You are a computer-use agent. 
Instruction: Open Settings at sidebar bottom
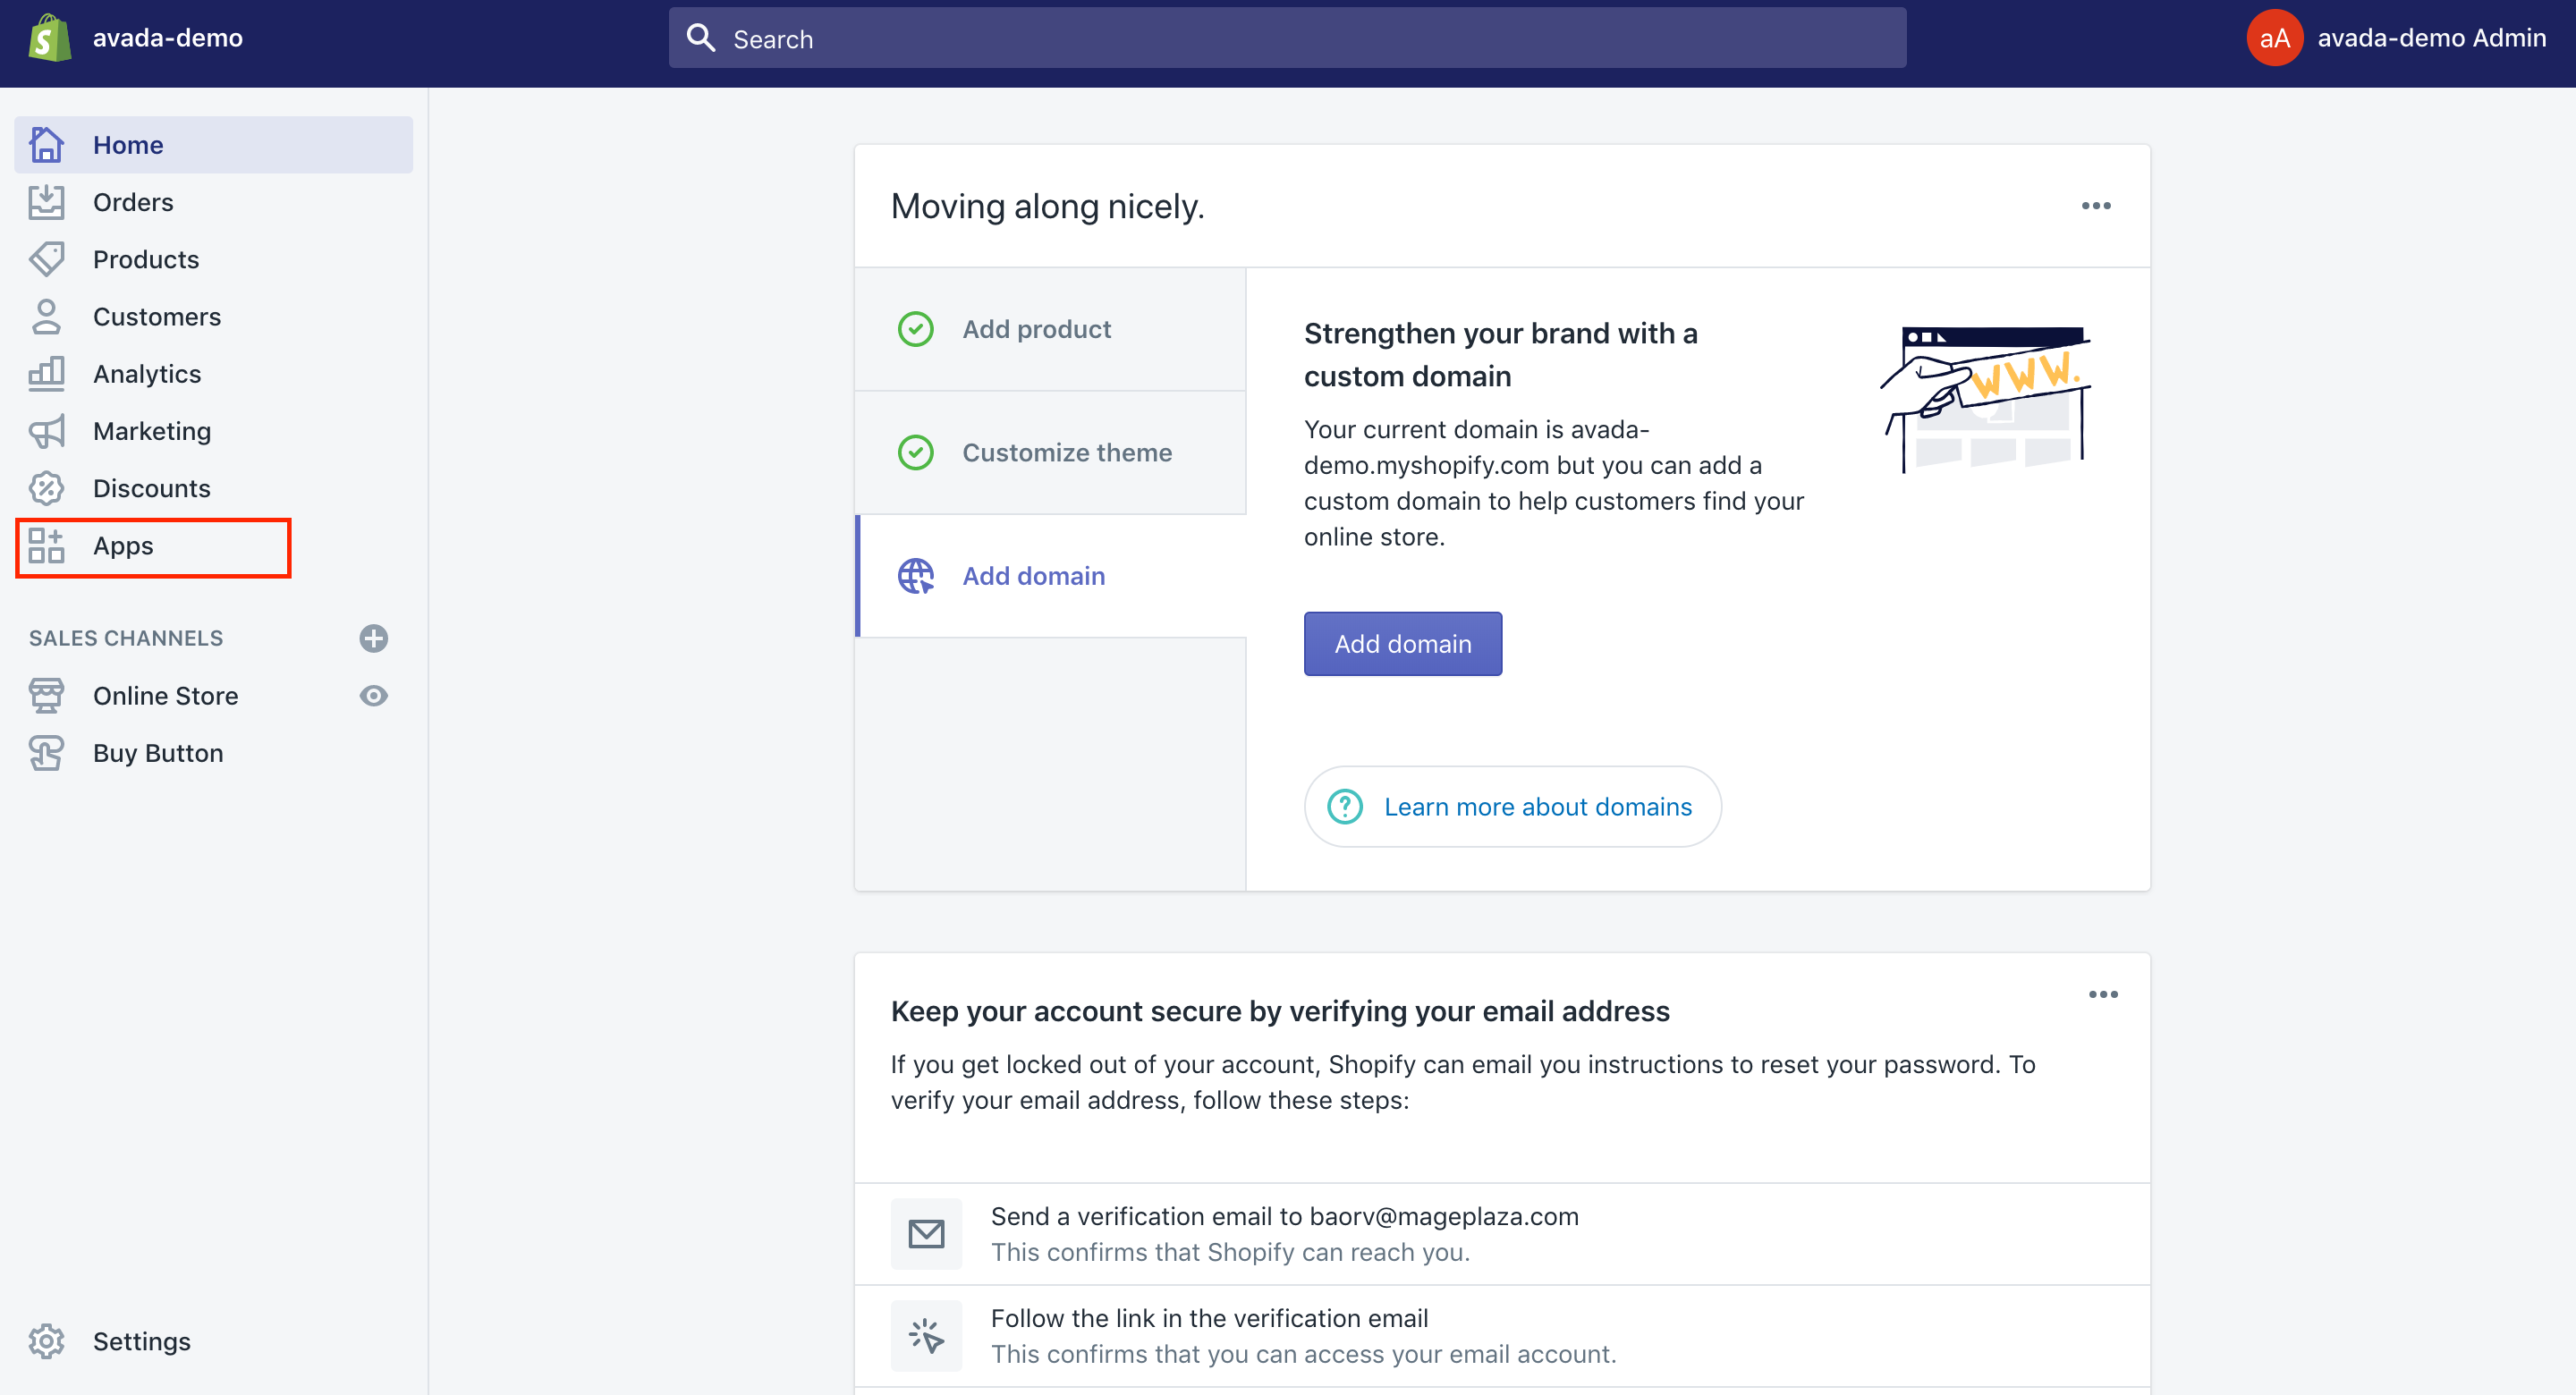tap(213, 1341)
